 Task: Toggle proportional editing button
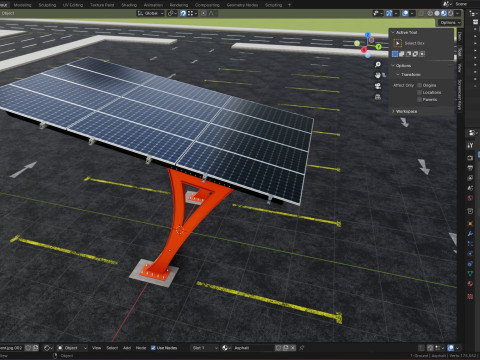point(203,13)
